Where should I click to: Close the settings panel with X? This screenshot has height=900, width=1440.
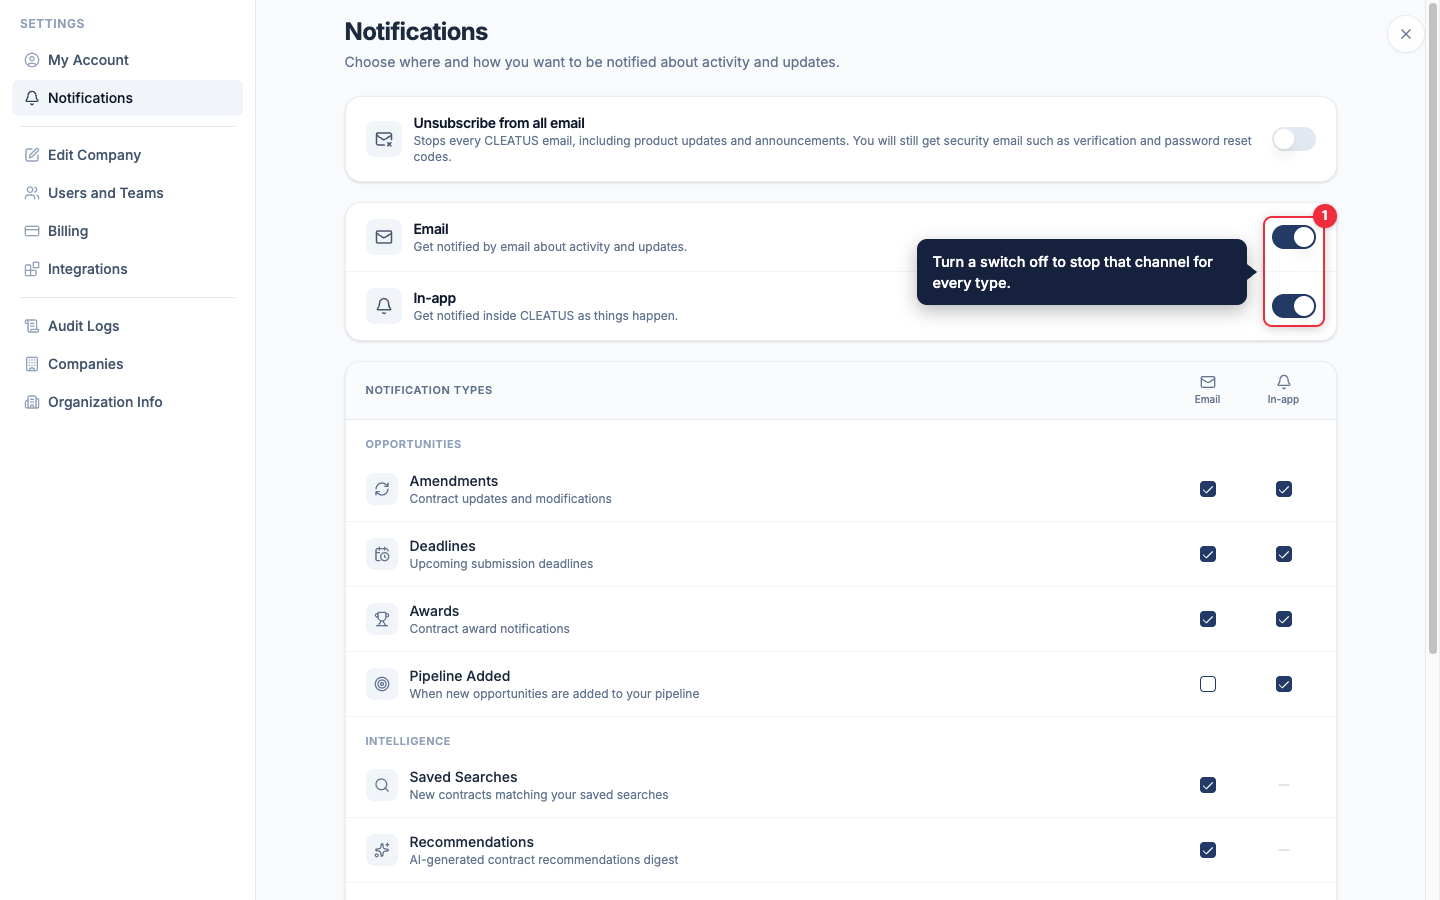[1406, 34]
